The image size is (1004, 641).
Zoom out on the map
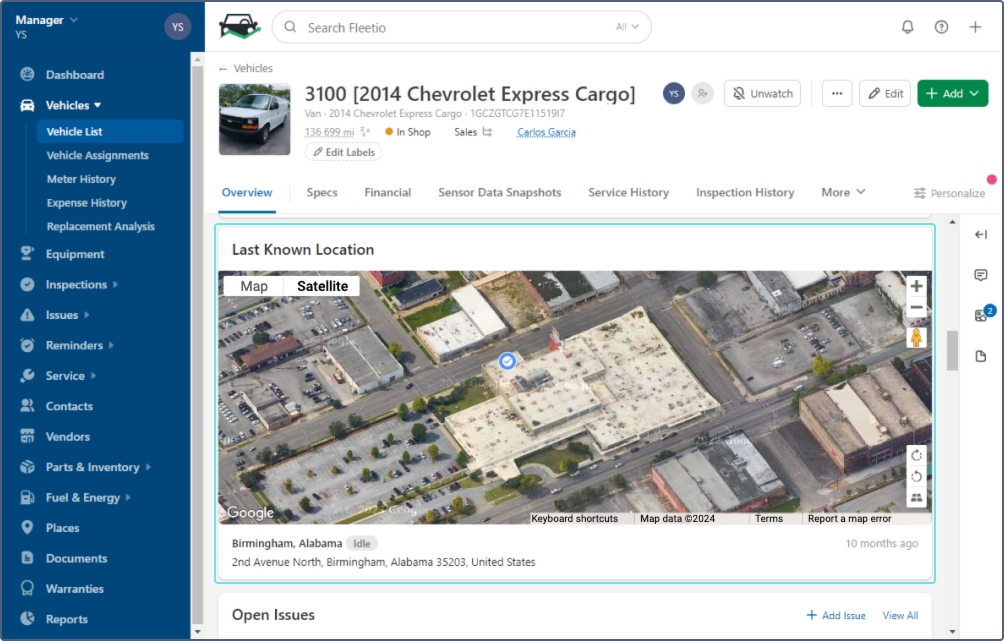[916, 308]
